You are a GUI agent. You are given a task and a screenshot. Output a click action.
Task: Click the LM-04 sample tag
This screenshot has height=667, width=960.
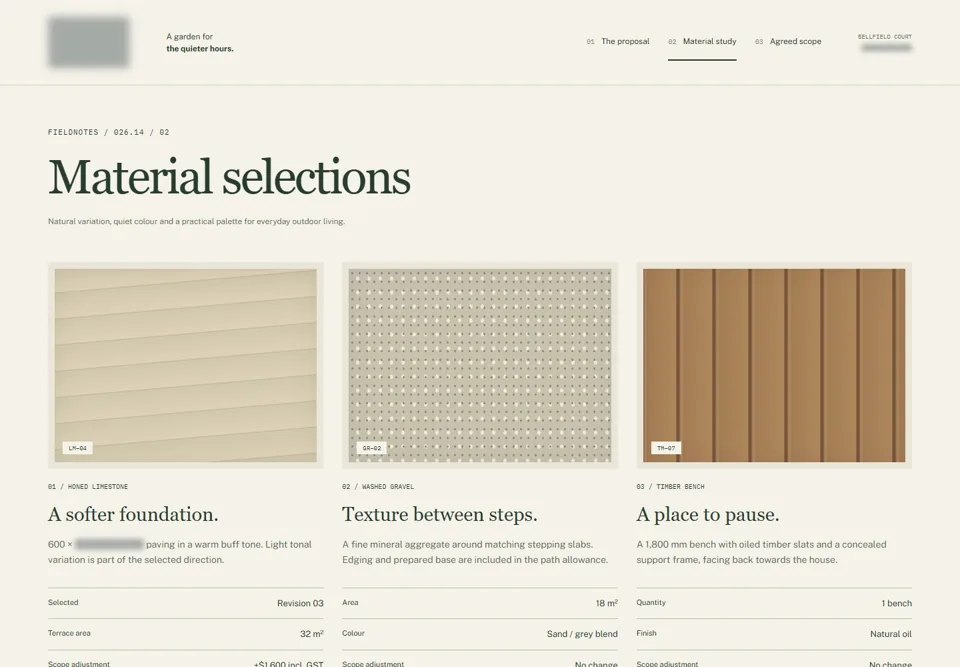click(78, 448)
